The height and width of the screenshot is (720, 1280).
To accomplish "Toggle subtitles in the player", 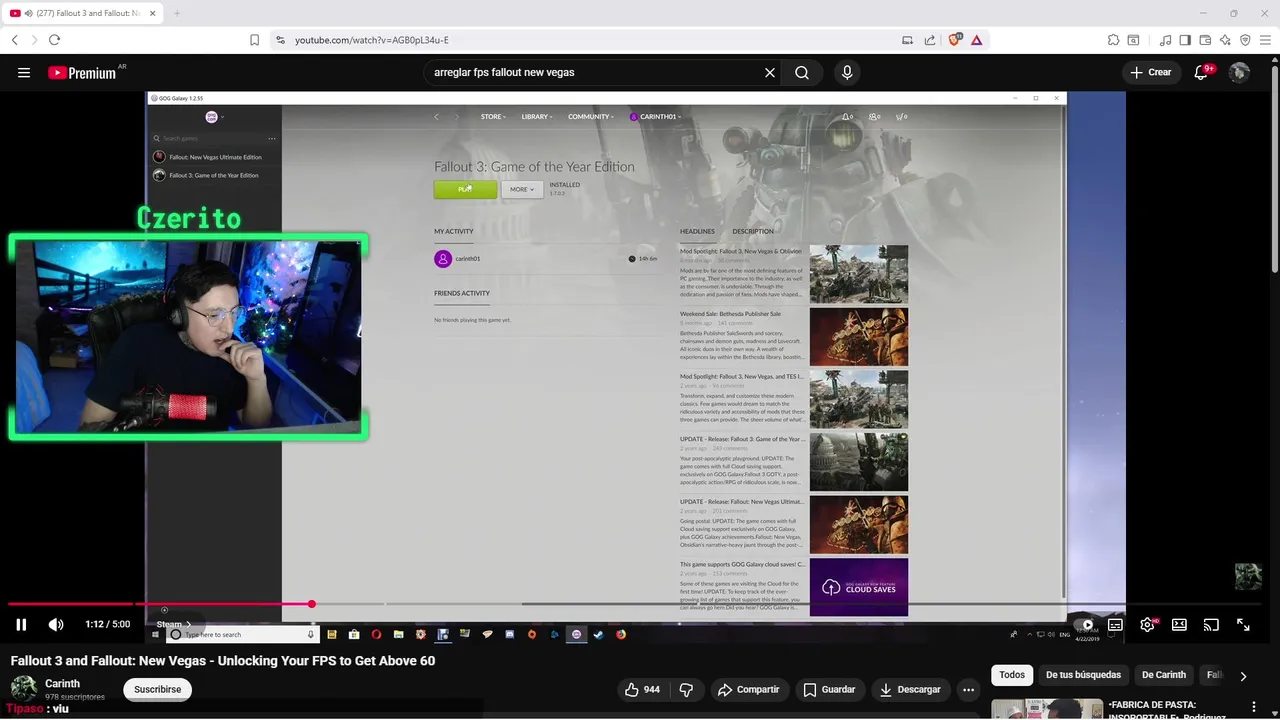I will pyautogui.click(x=1115, y=625).
